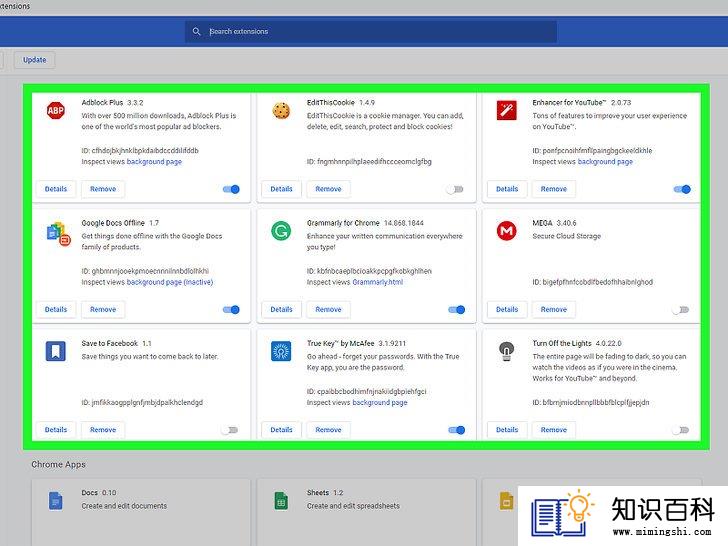The image size is (728, 546).
Task: Click the Adblock Plus ID text
Action: pos(140,150)
